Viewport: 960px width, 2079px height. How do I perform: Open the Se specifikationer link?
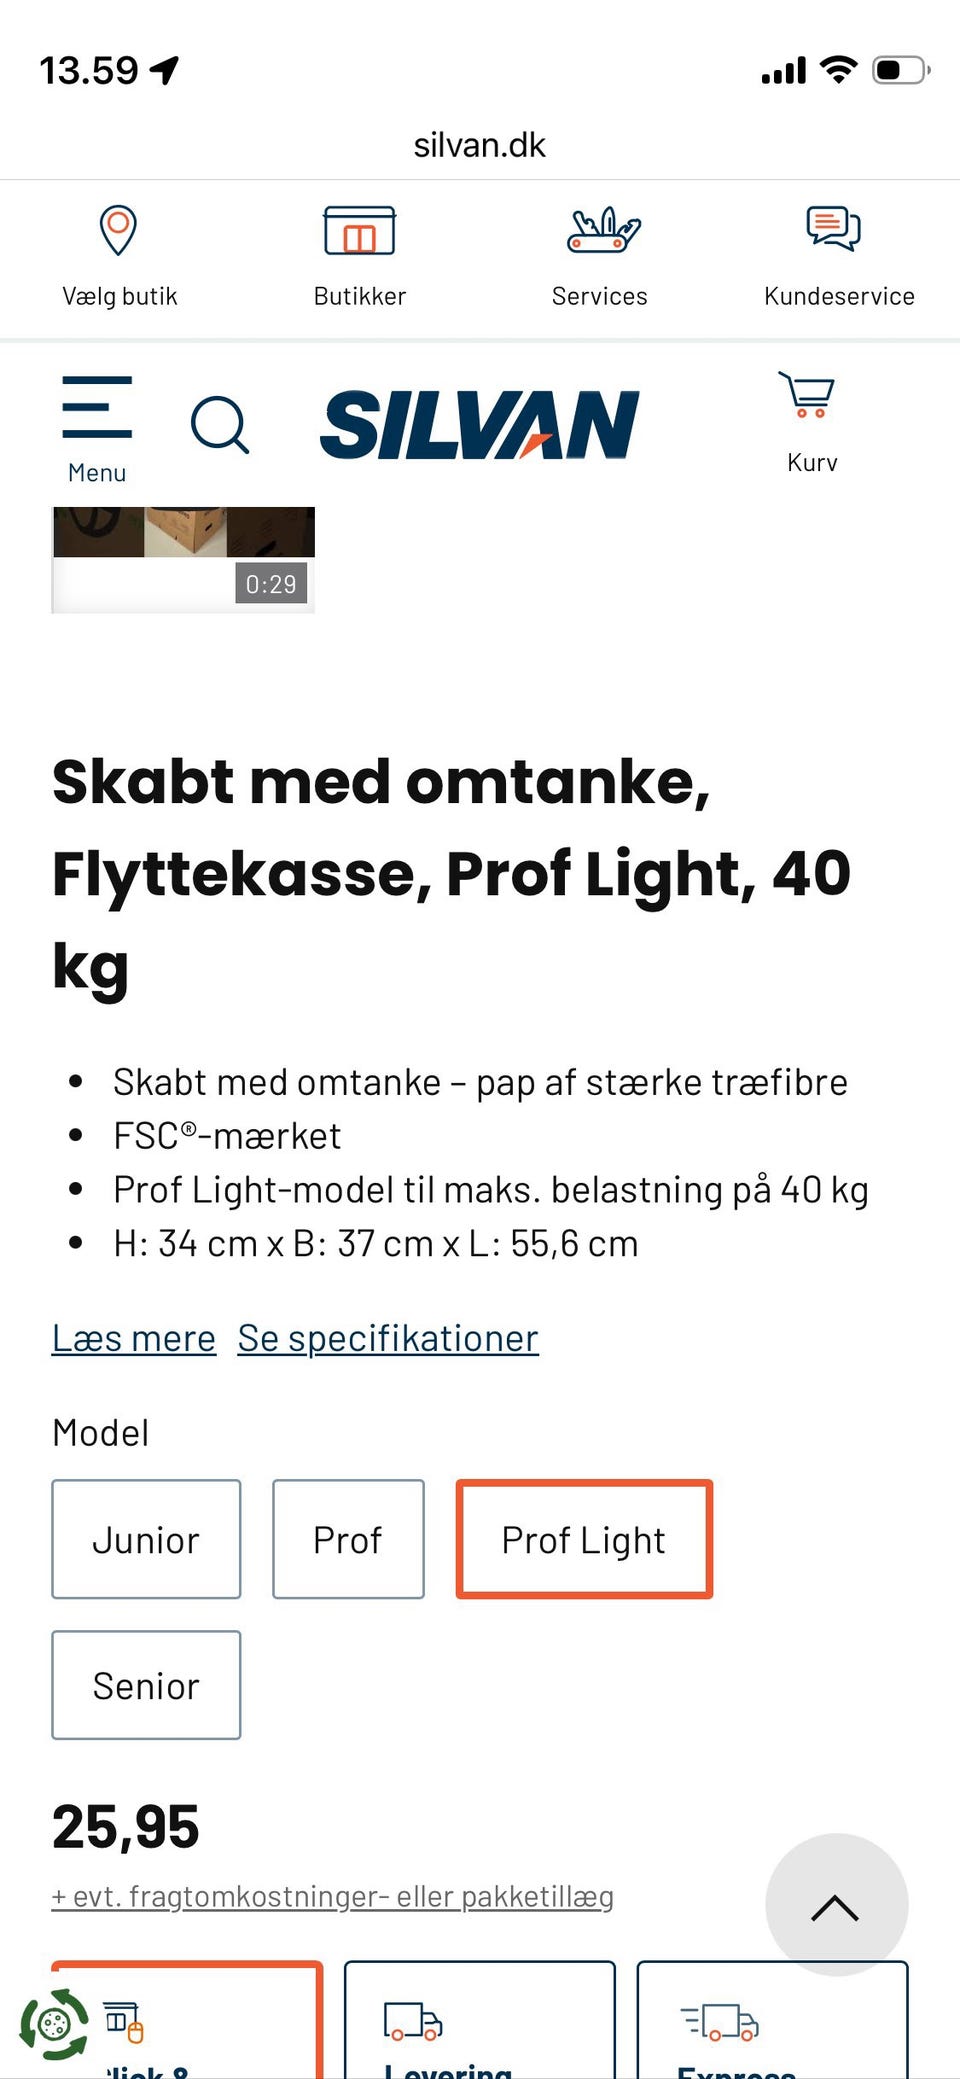pyautogui.click(x=388, y=1338)
